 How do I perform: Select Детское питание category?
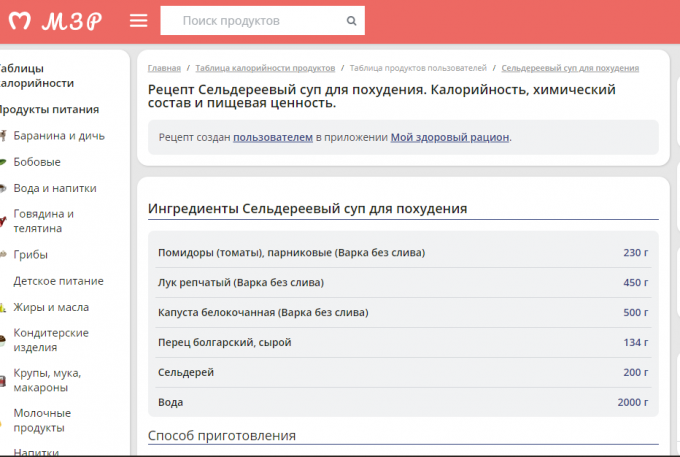coord(51,281)
